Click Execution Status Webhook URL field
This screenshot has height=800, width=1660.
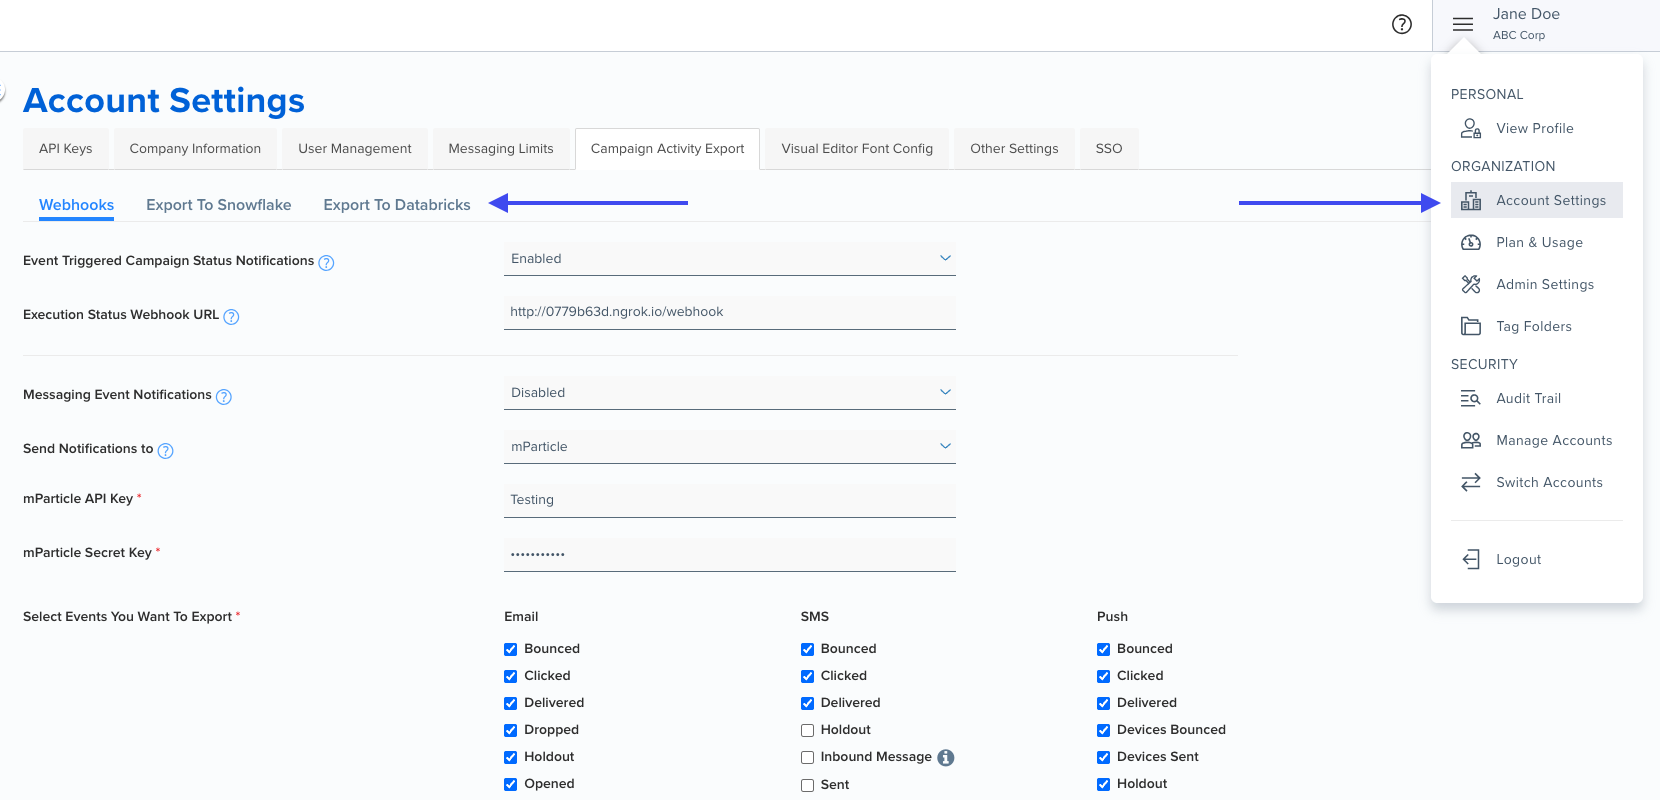pyautogui.click(x=730, y=312)
